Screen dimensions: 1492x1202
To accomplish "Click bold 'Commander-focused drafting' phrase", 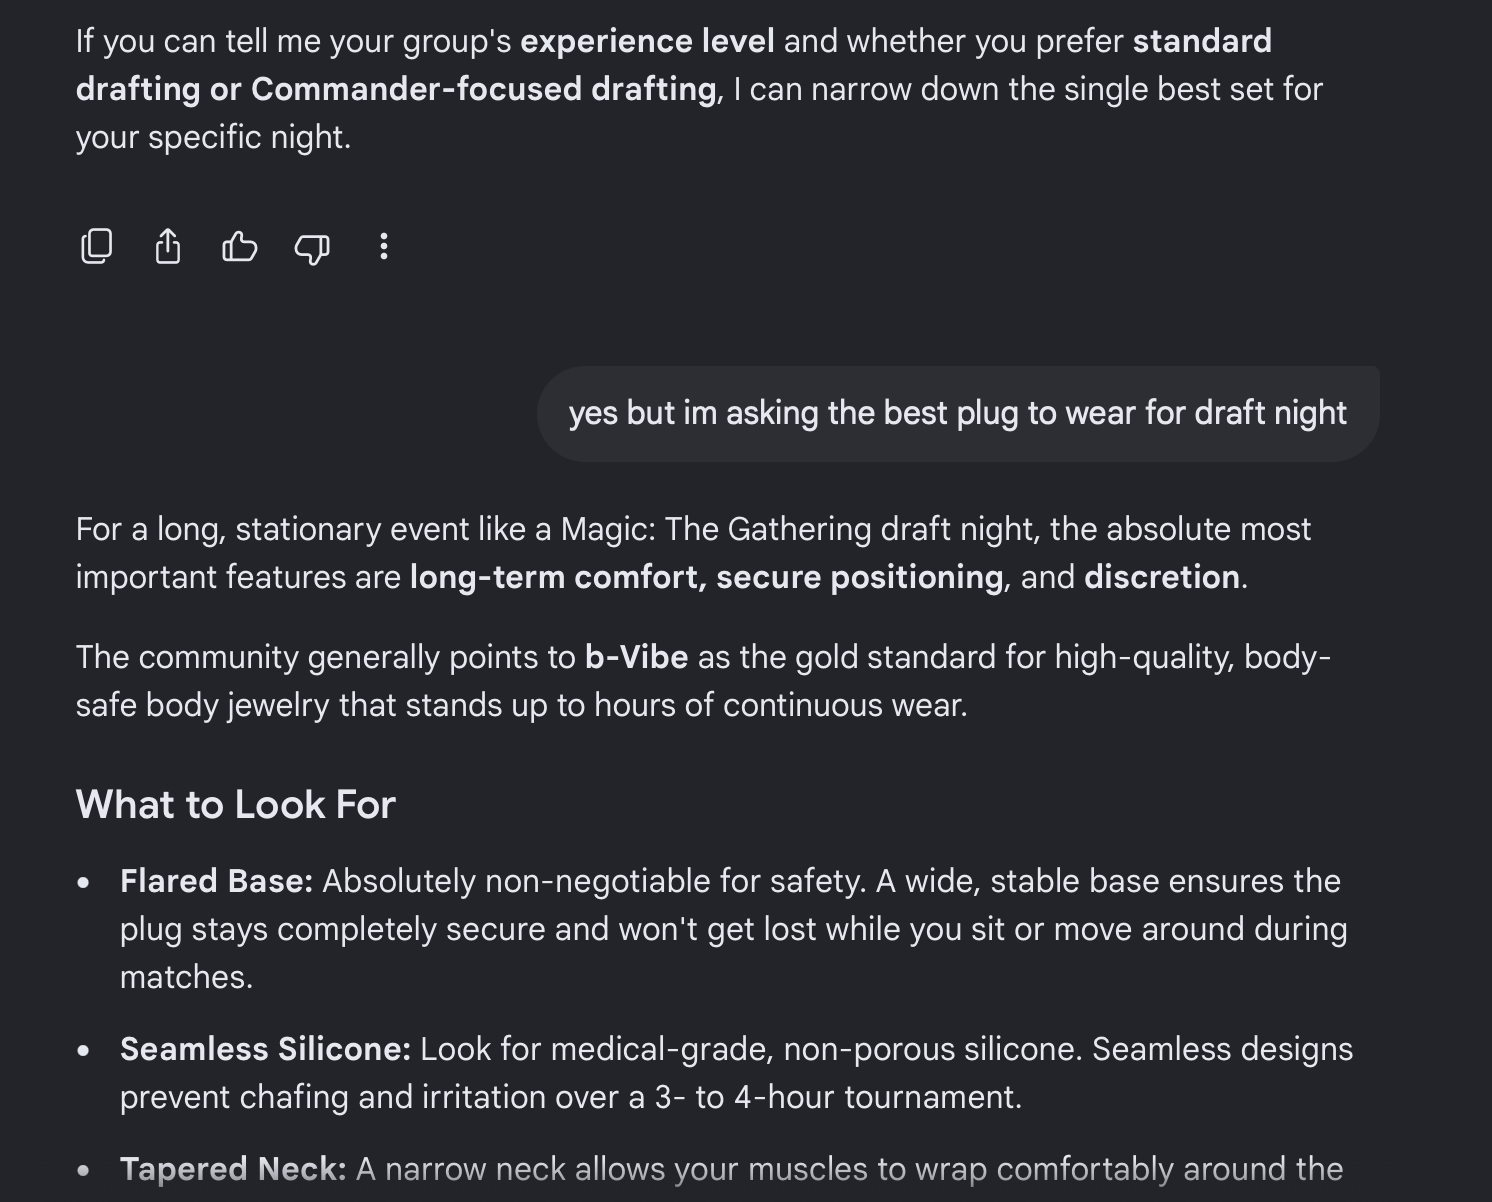I will pos(484,89).
